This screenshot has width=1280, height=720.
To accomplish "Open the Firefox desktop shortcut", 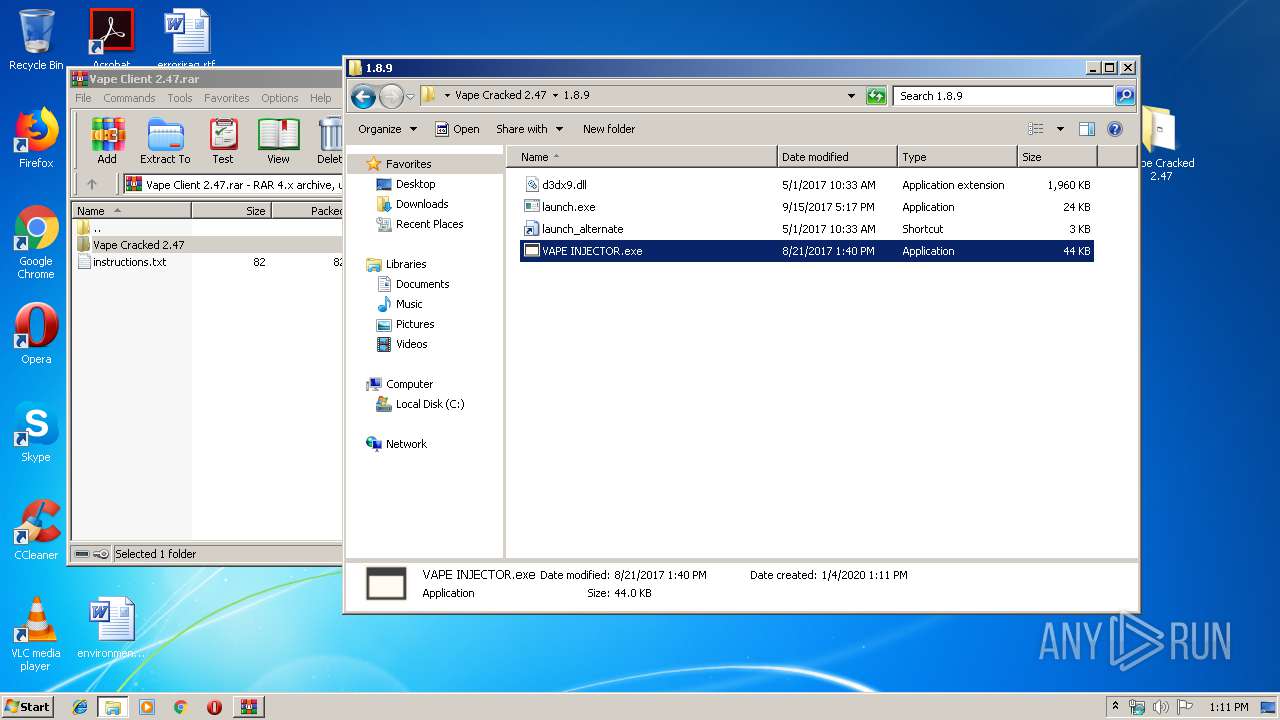I will click(x=36, y=138).
